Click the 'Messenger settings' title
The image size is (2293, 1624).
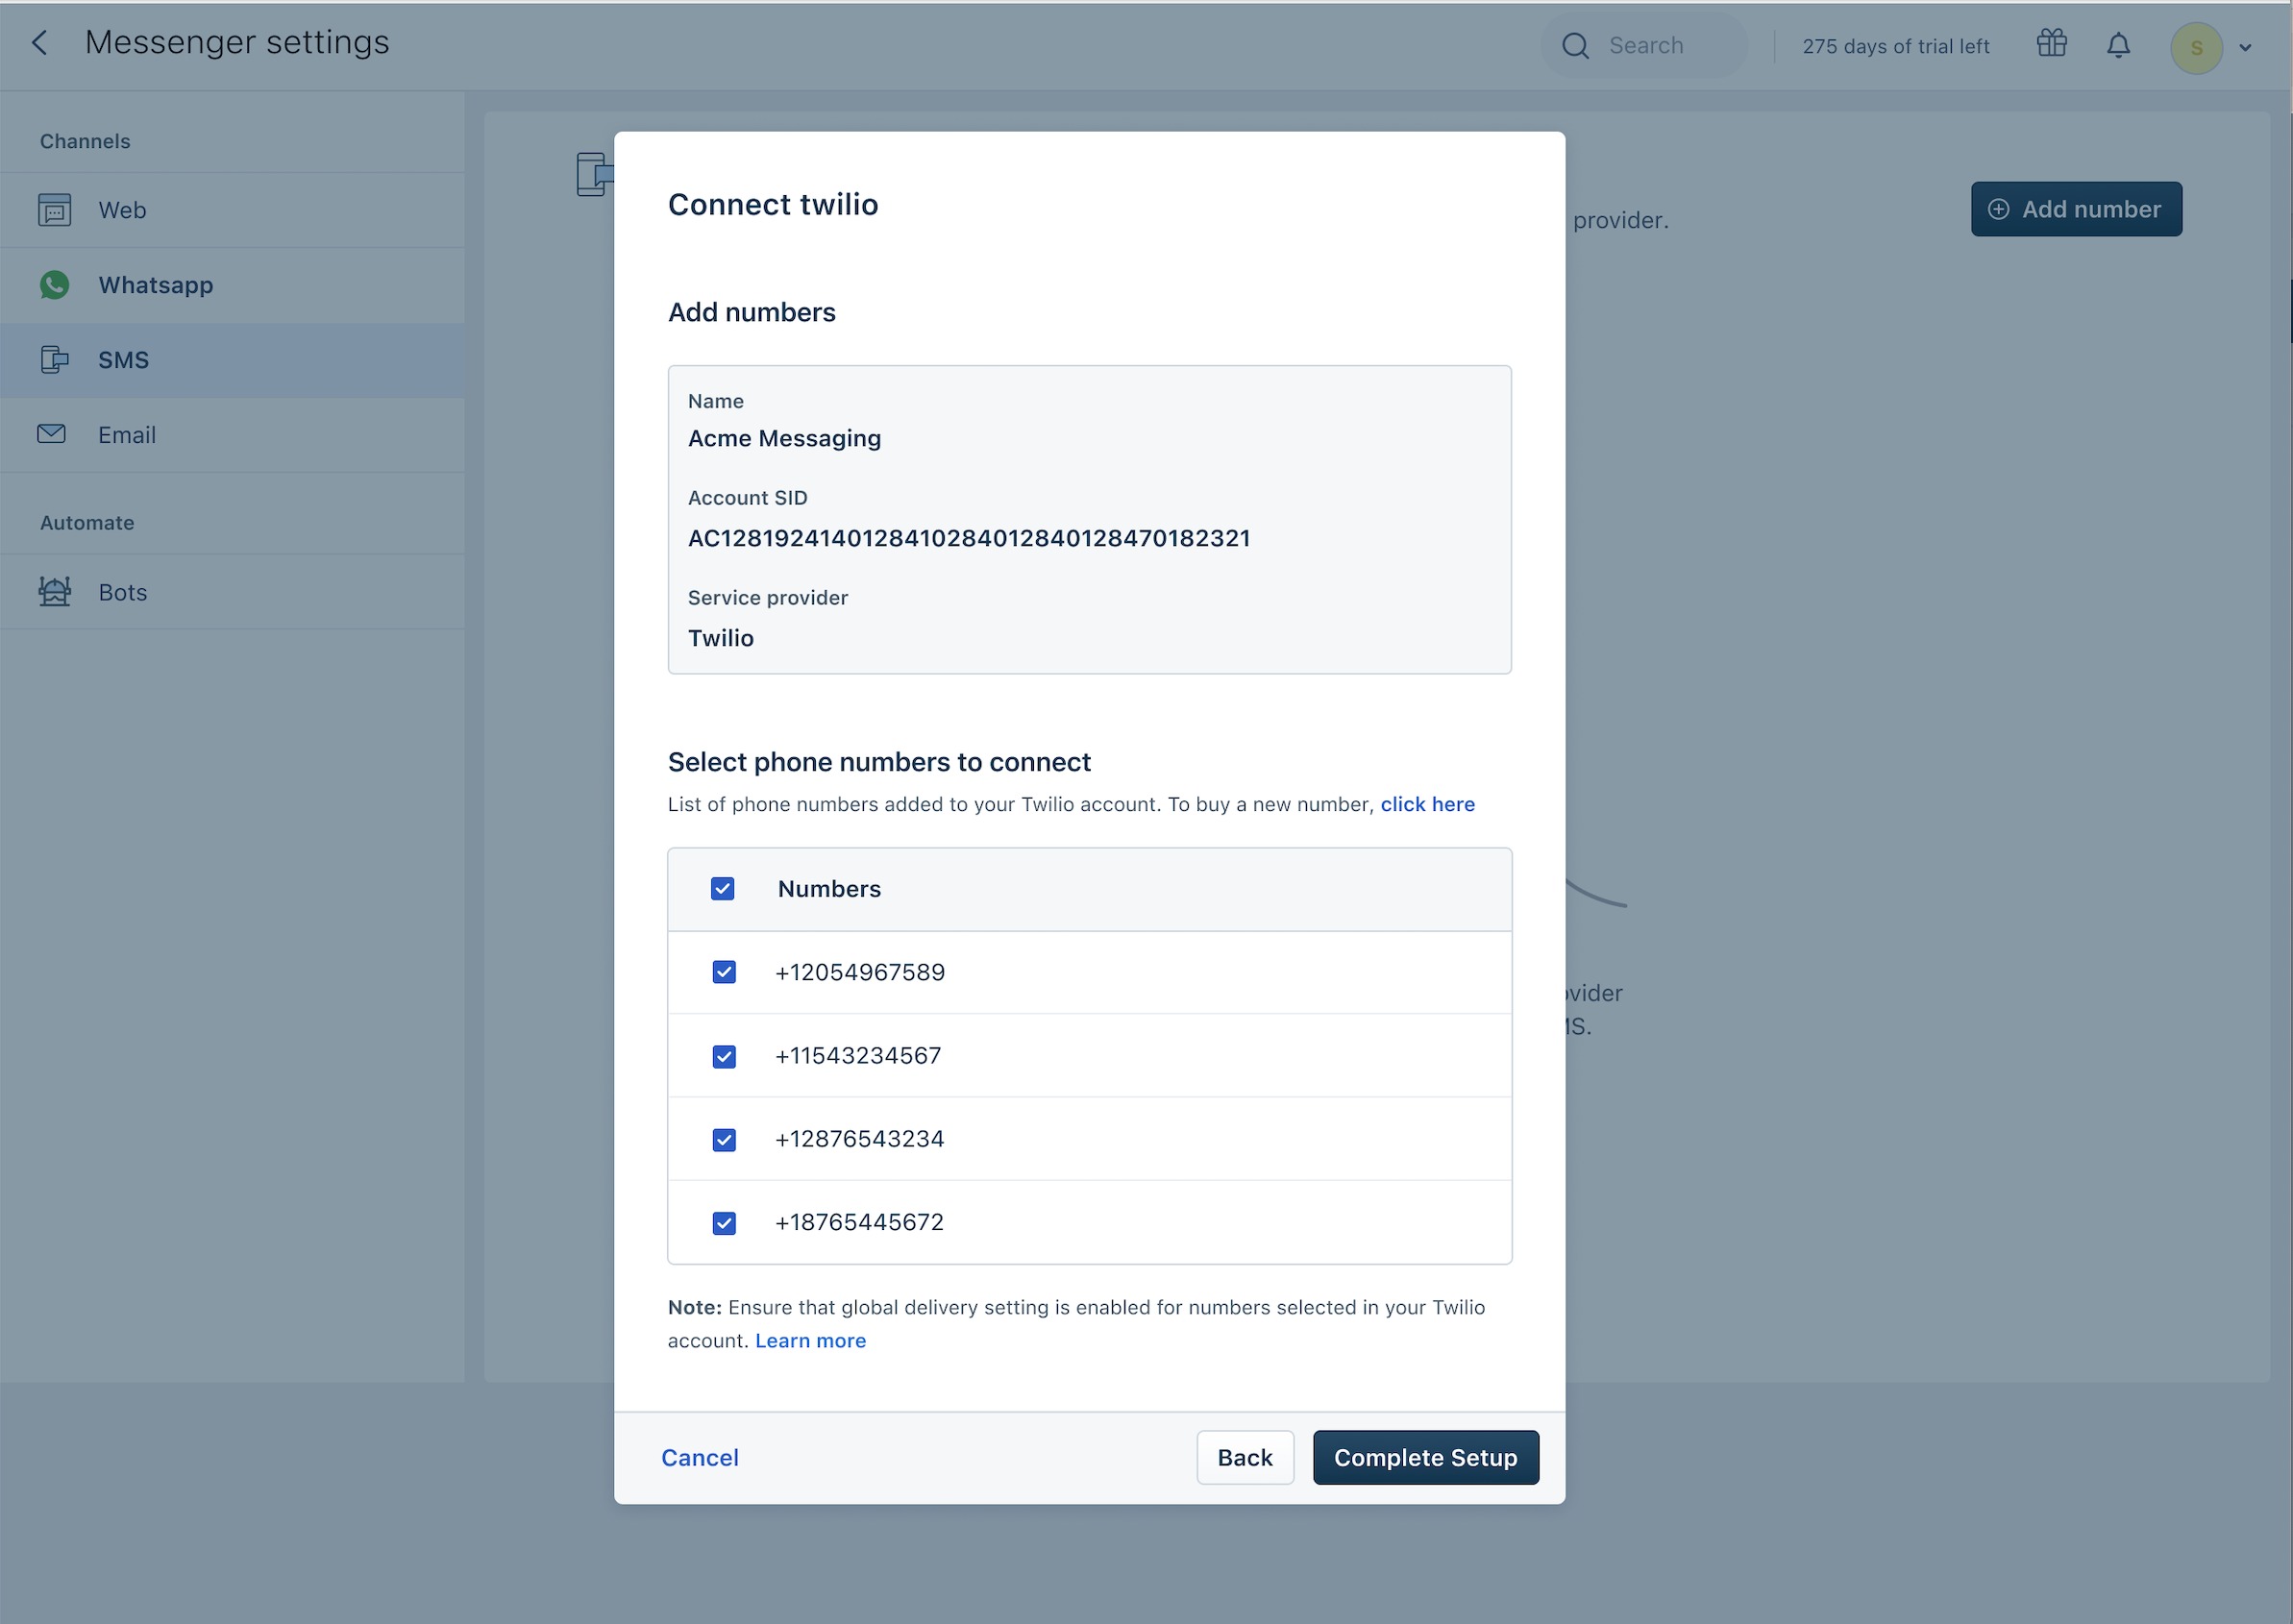click(x=237, y=42)
